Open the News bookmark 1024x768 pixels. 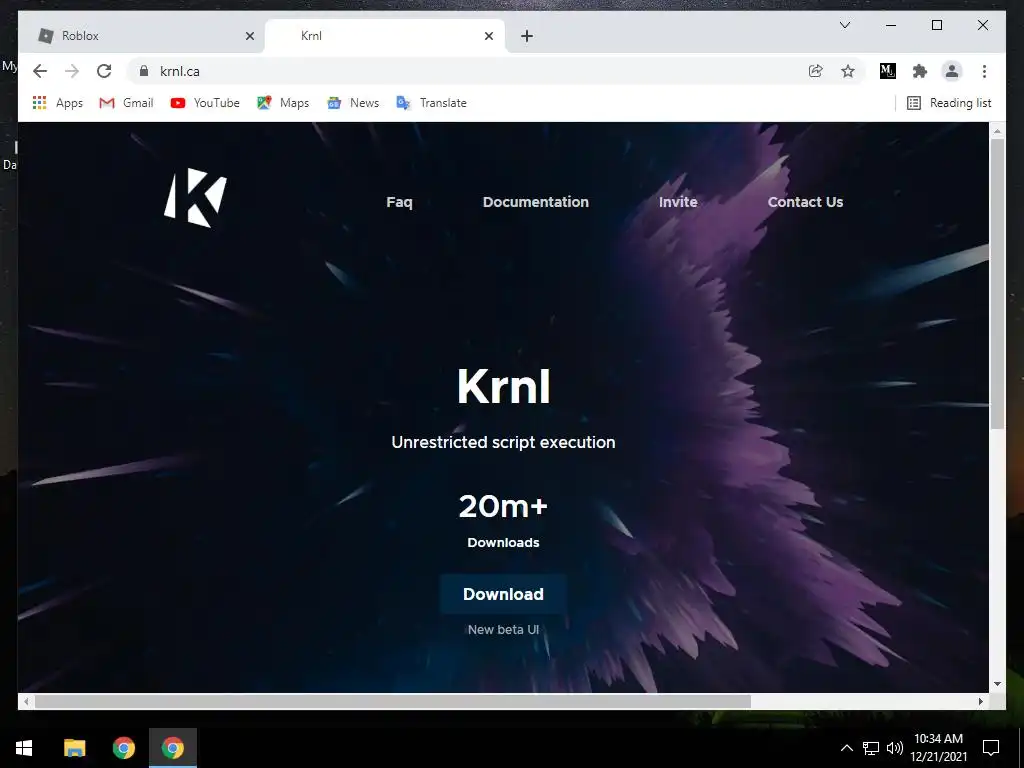[x=353, y=103]
